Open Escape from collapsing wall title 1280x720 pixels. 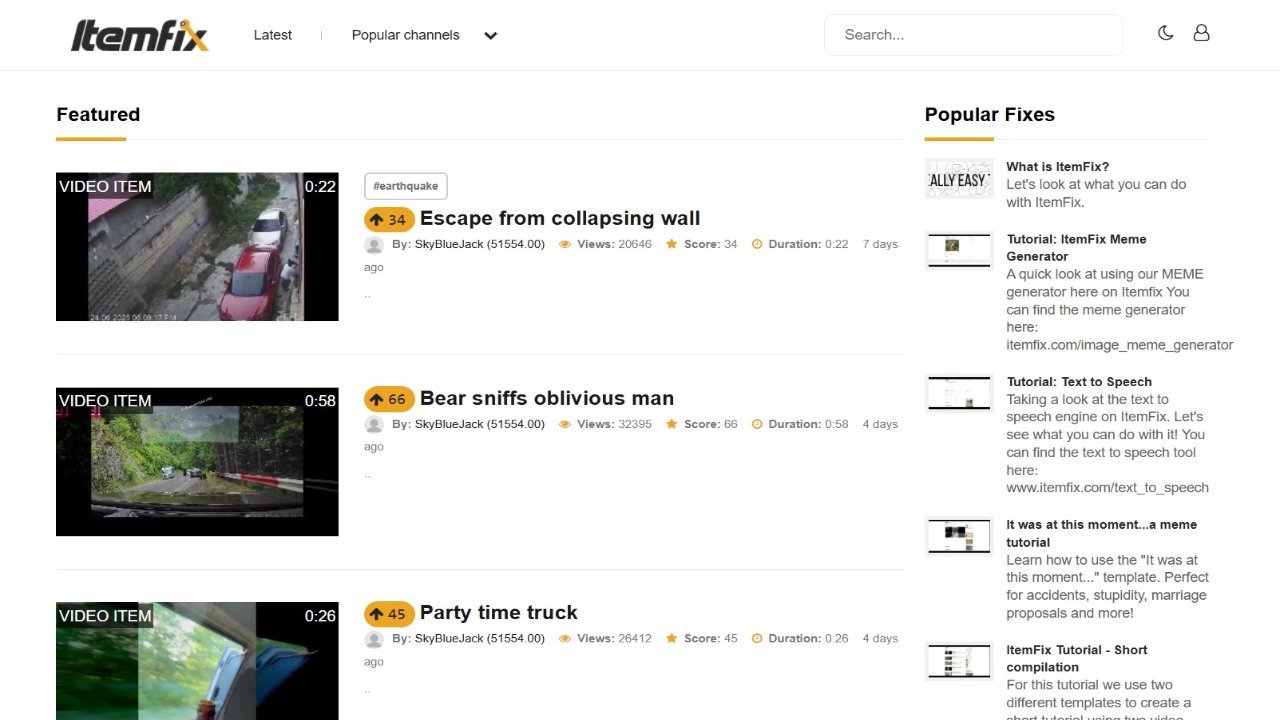point(560,218)
